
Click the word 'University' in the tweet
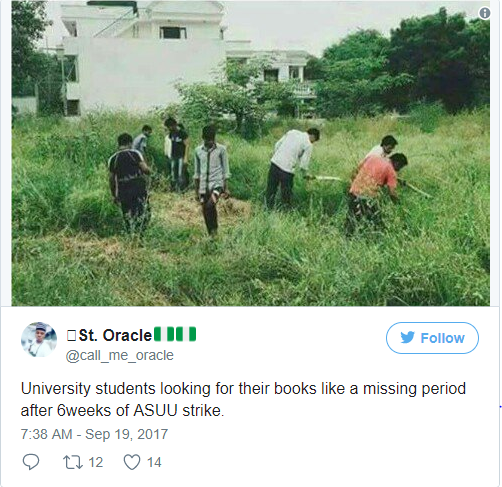point(56,389)
